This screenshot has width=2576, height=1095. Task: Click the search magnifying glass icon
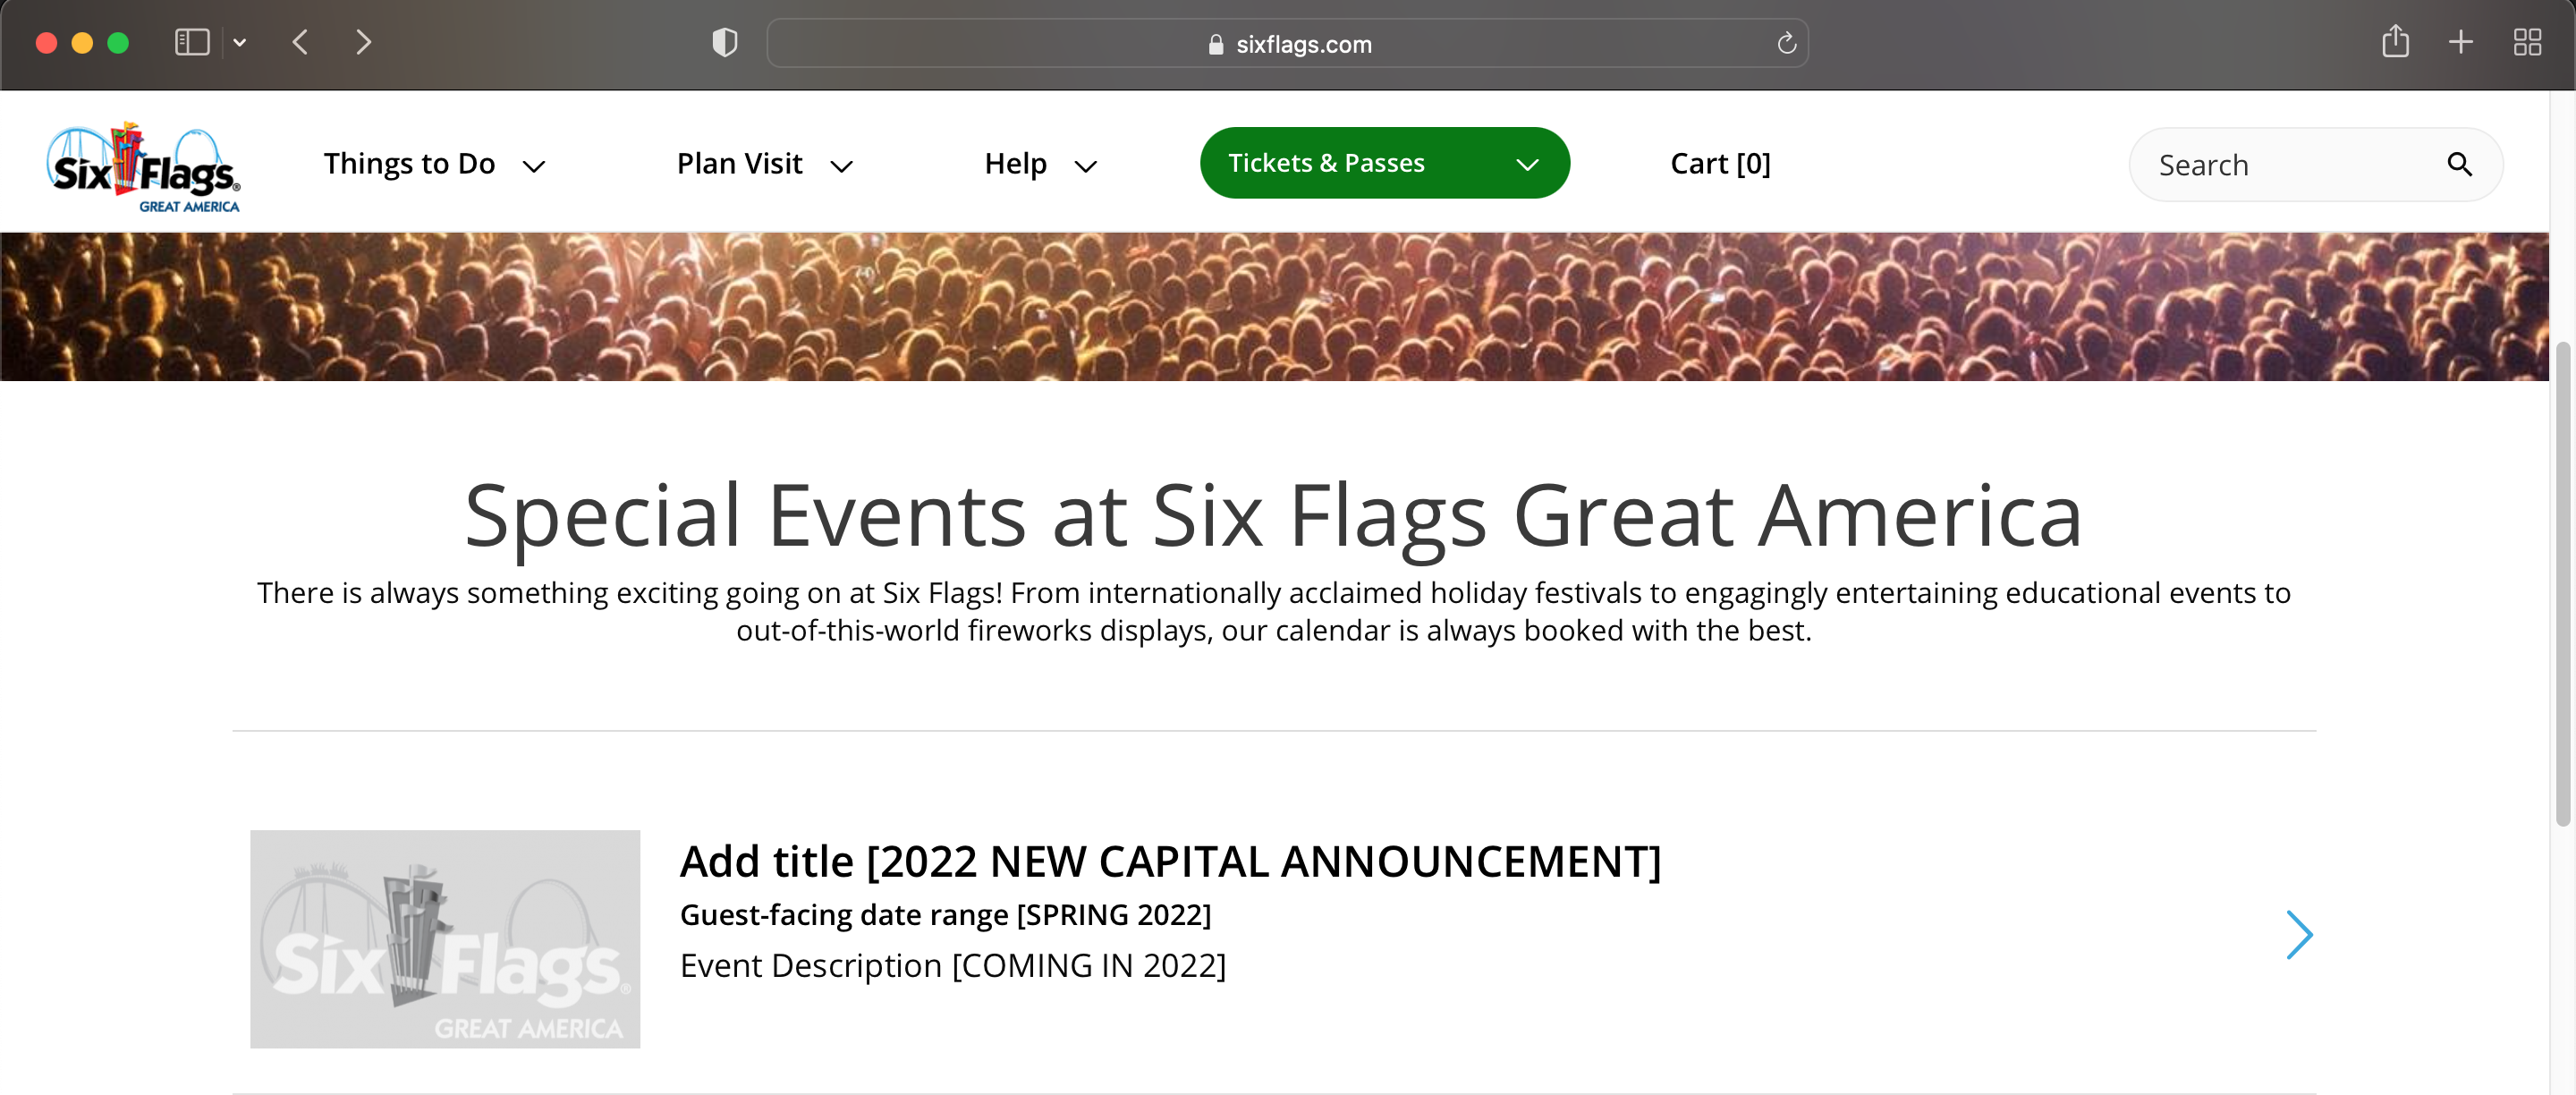click(x=2459, y=164)
